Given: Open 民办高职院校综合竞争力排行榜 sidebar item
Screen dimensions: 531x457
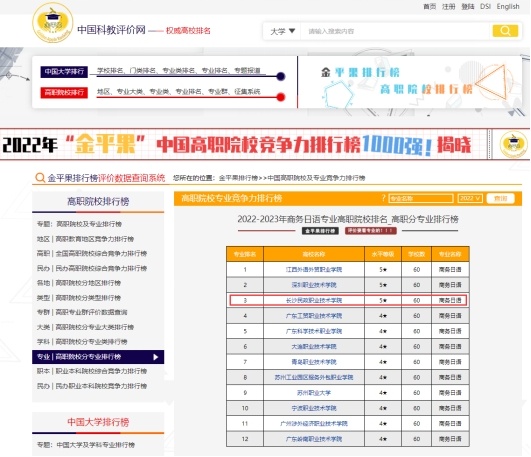Looking at the screenshot, I should [x=92, y=268].
